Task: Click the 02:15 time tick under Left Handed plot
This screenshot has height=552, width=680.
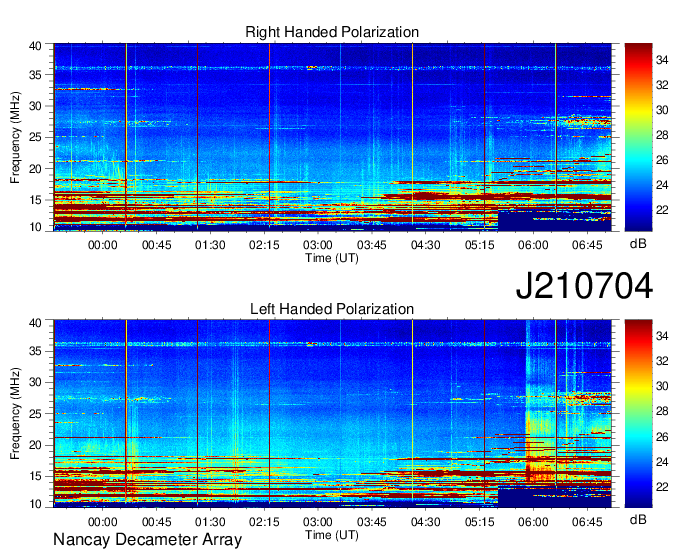Action: click(264, 522)
